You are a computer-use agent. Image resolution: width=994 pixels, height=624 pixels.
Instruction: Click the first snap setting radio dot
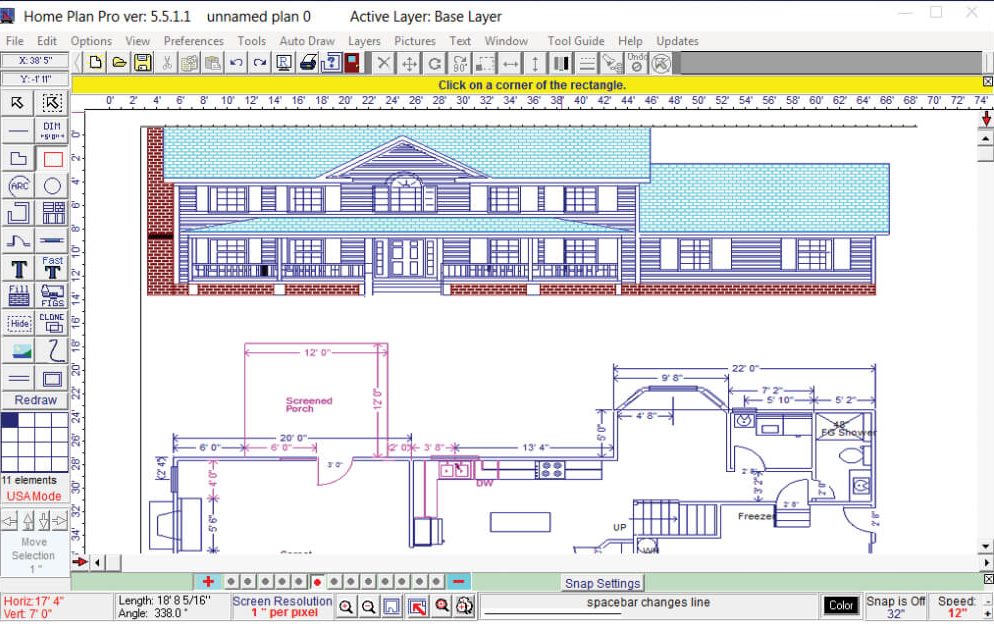(x=231, y=582)
